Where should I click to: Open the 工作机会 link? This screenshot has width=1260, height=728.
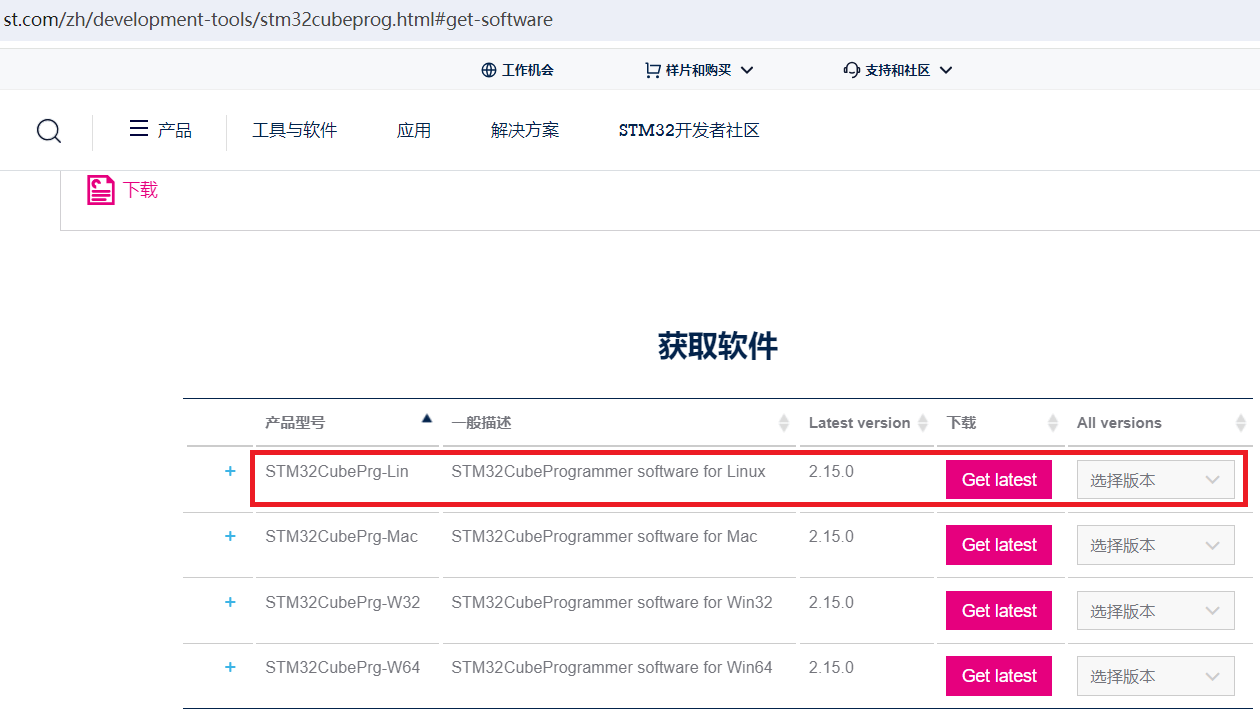pos(528,70)
